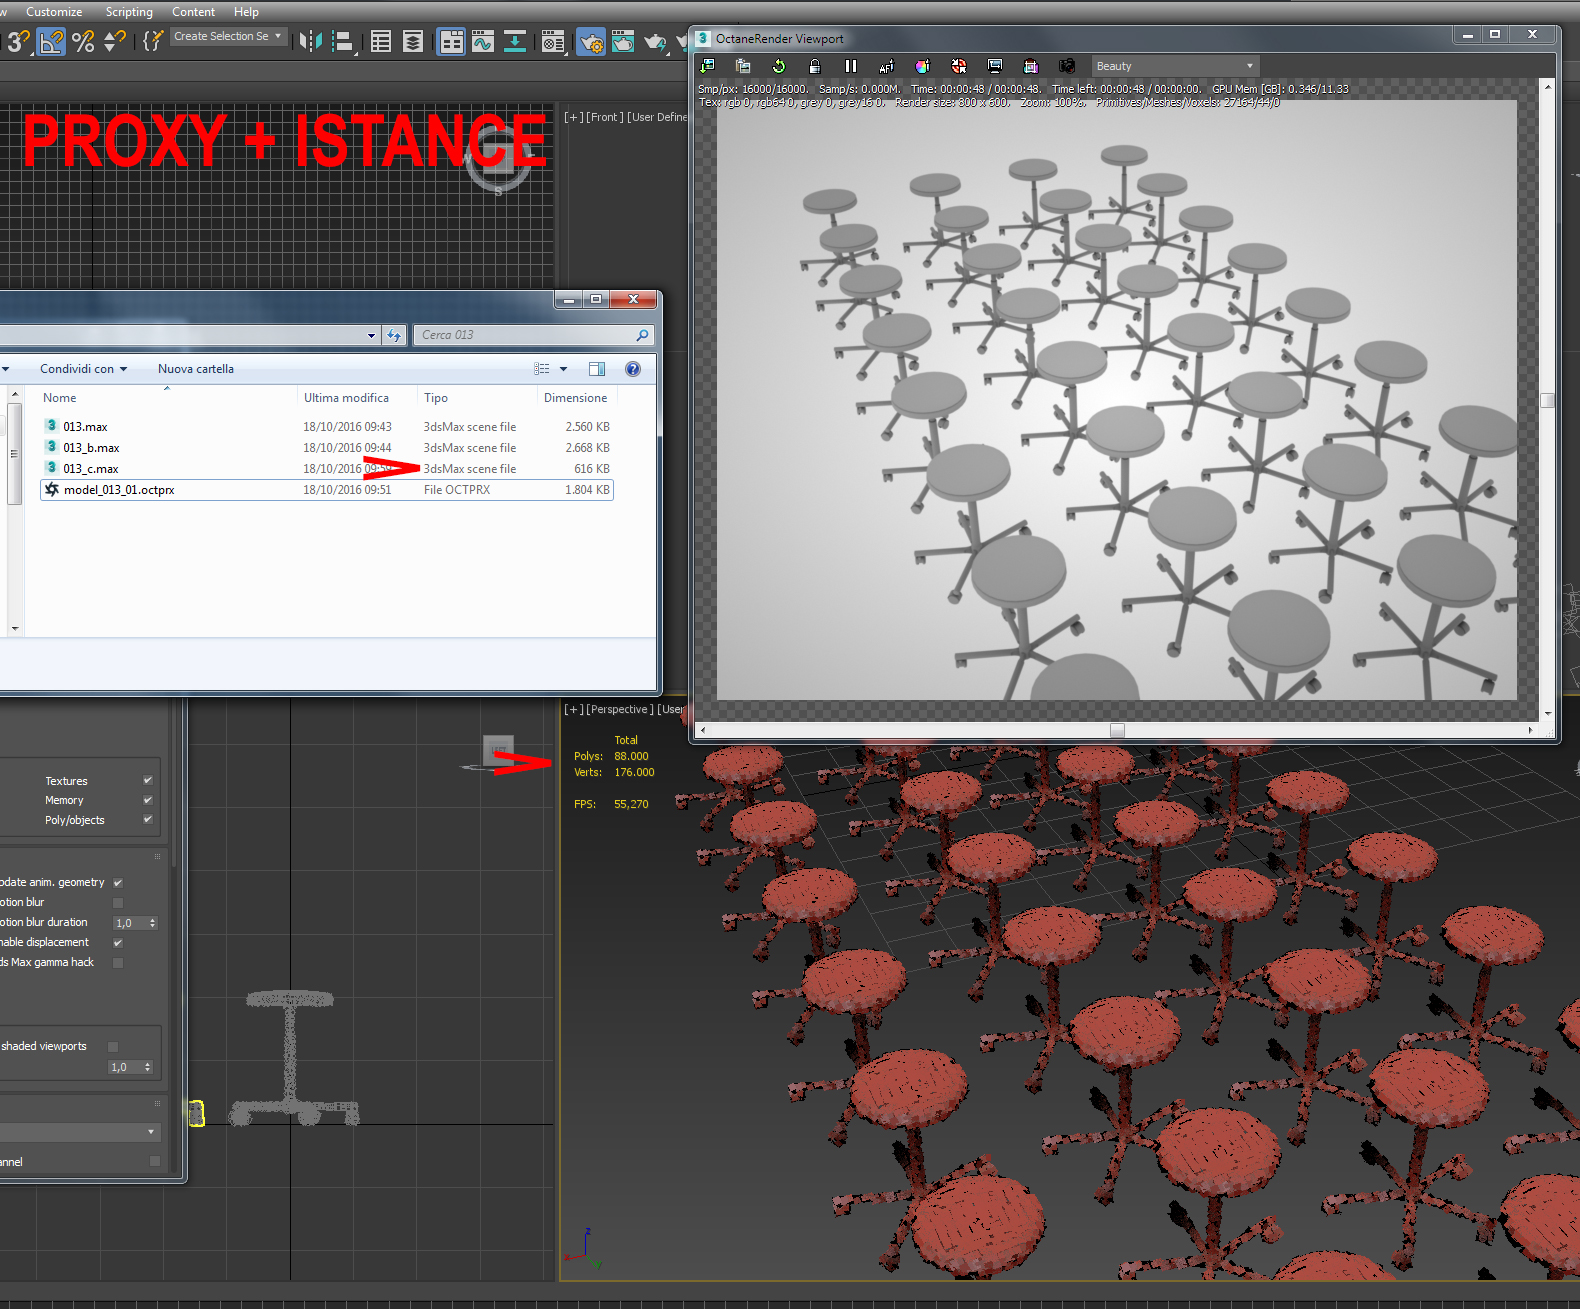1580x1309 pixels.
Task: Open Render Setup teapot with gear
Action: coord(591,41)
